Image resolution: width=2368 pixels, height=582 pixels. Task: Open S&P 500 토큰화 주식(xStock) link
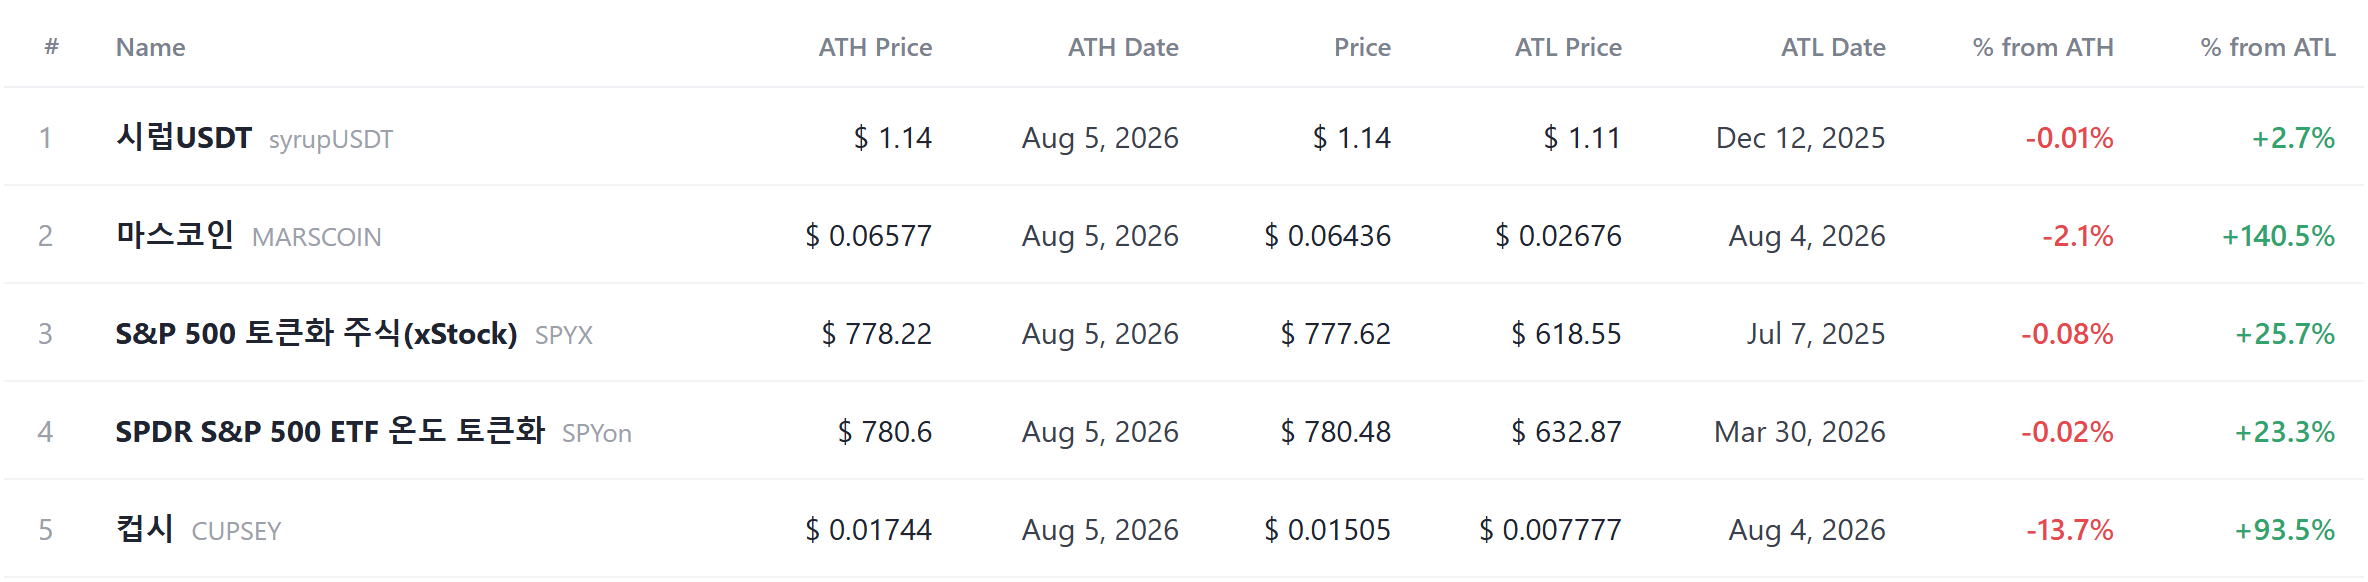(316, 333)
